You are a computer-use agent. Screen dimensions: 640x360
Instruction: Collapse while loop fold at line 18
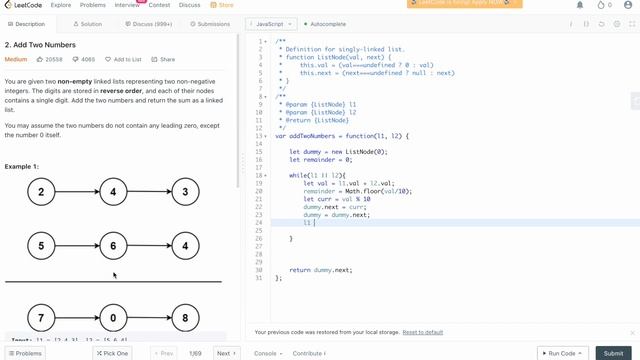point(266,176)
